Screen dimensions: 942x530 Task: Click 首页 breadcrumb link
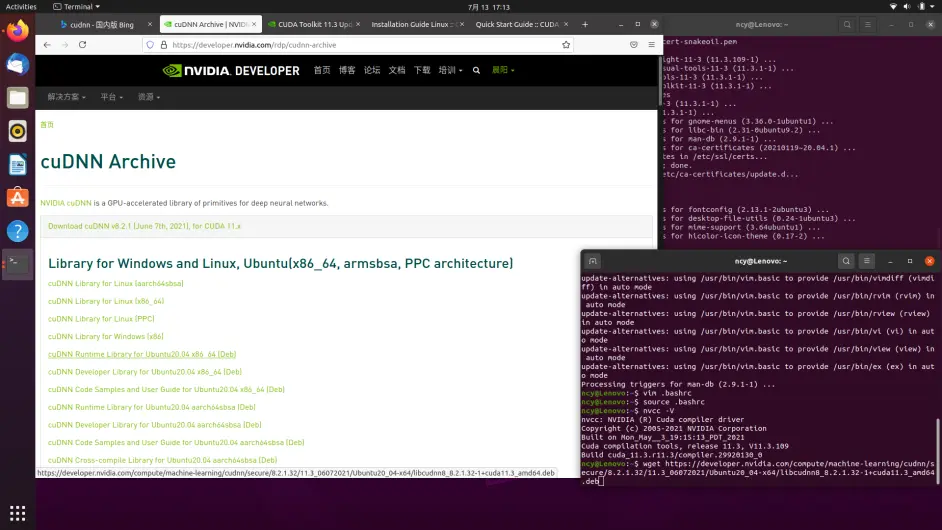coord(47,125)
